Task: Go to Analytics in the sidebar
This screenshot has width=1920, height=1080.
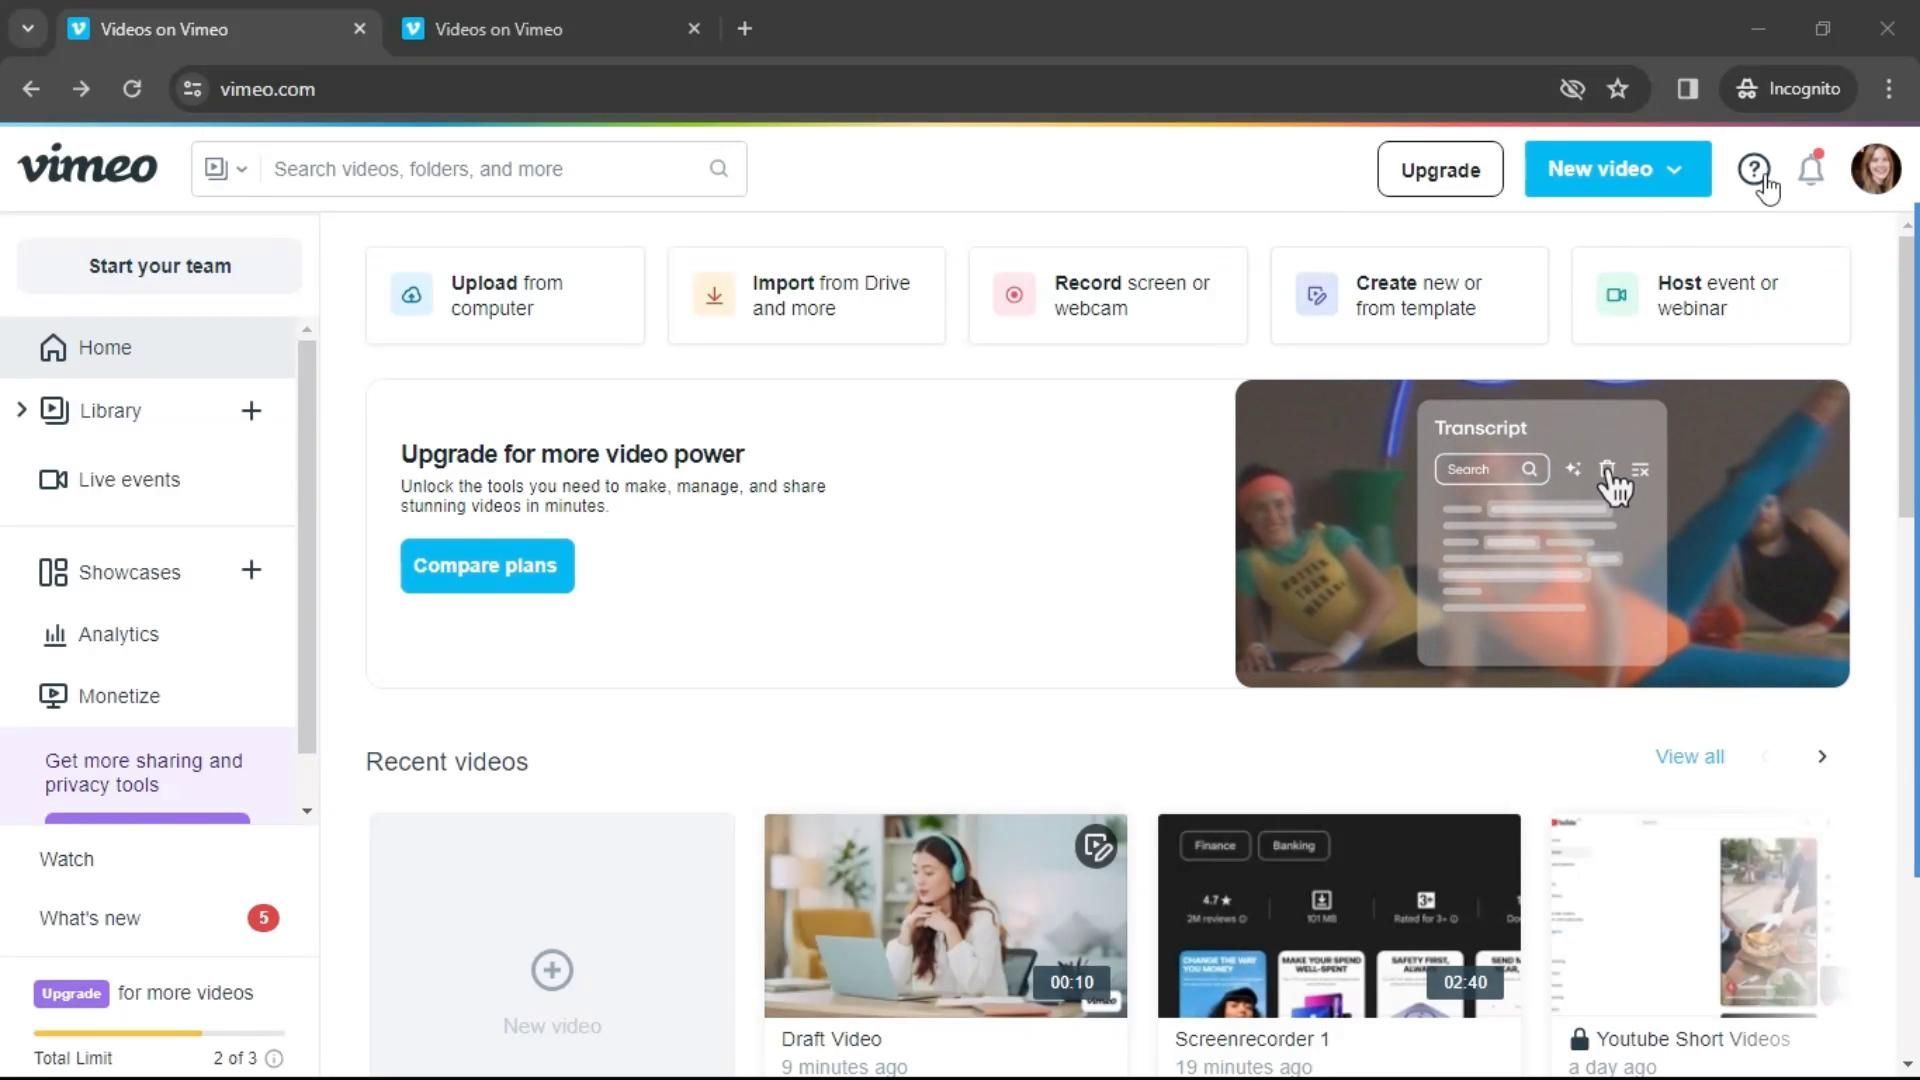Action: click(118, 635)
